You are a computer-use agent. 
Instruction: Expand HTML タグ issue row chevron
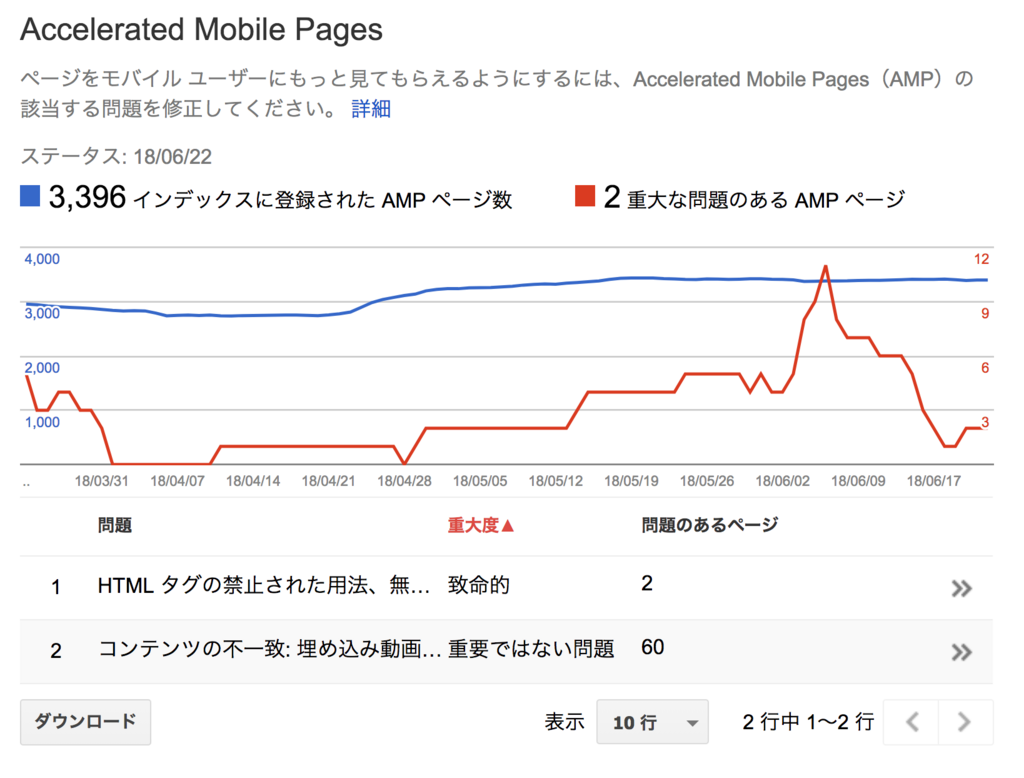click(961, 589)
